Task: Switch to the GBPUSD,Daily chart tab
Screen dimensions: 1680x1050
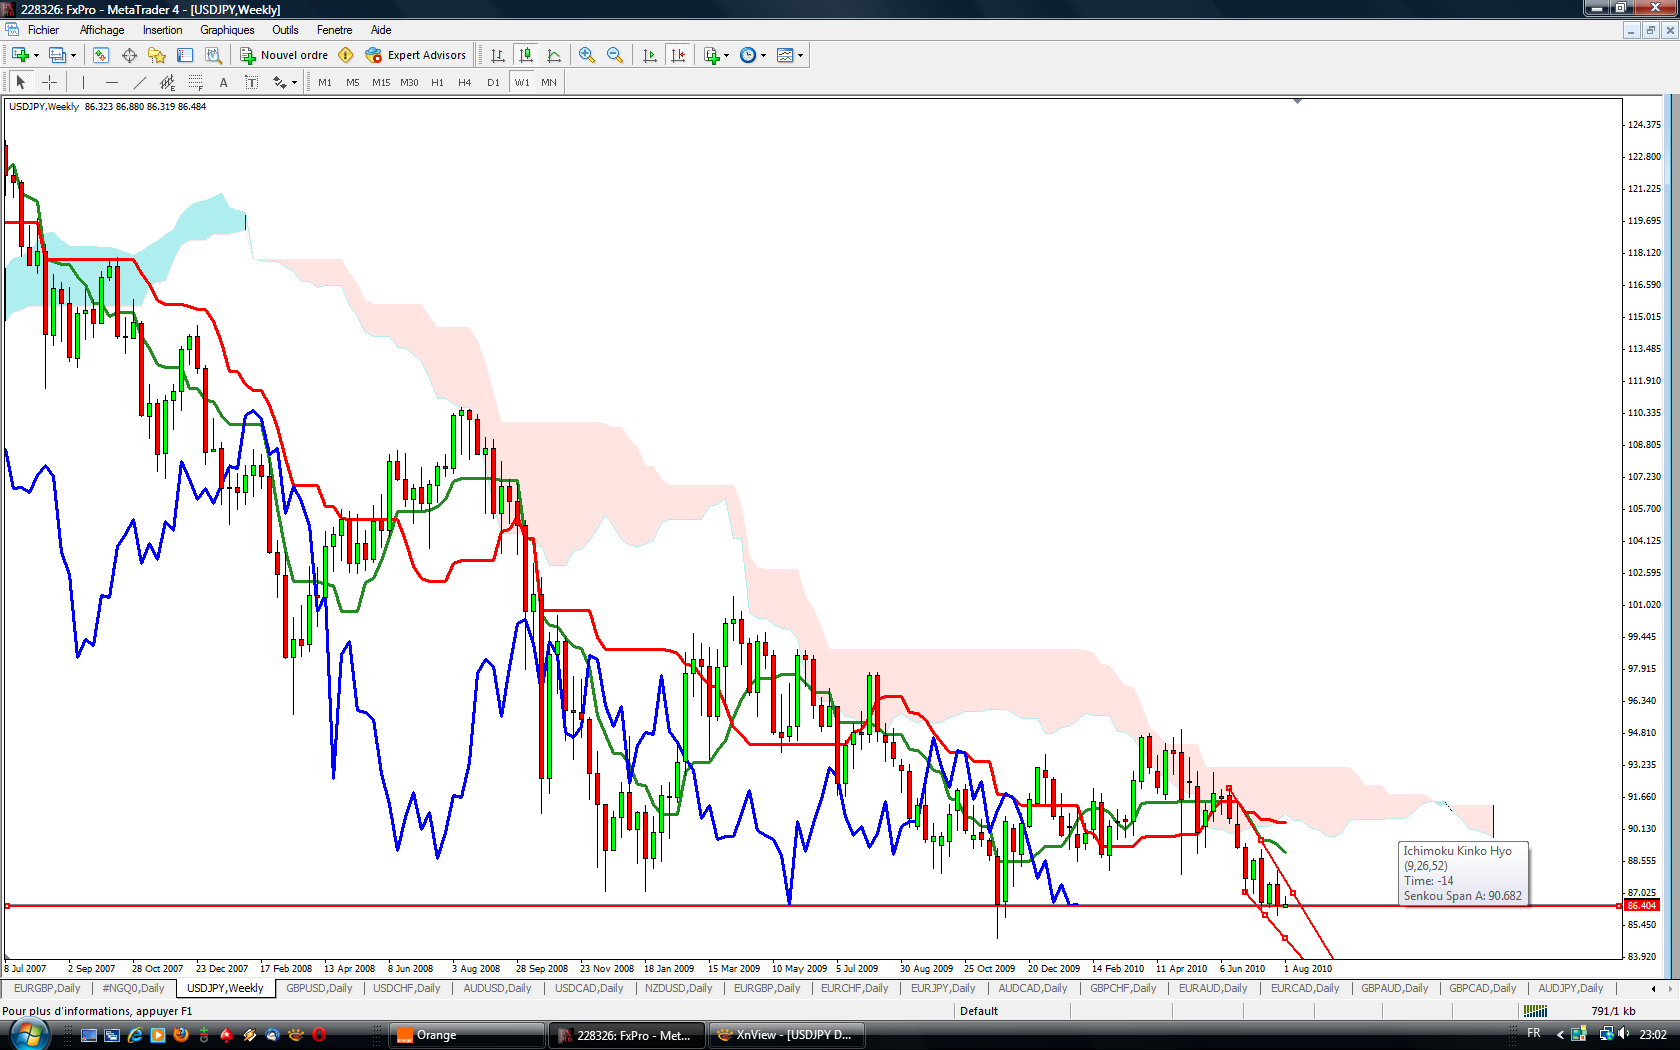Action: 319,988
